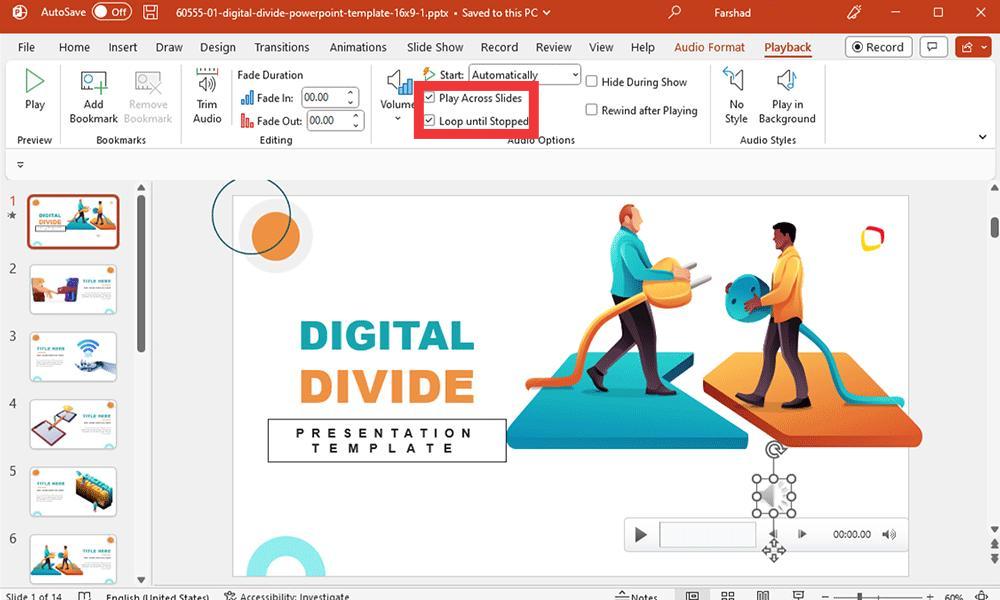Switch to Reading View icon

tap(763, 596)
